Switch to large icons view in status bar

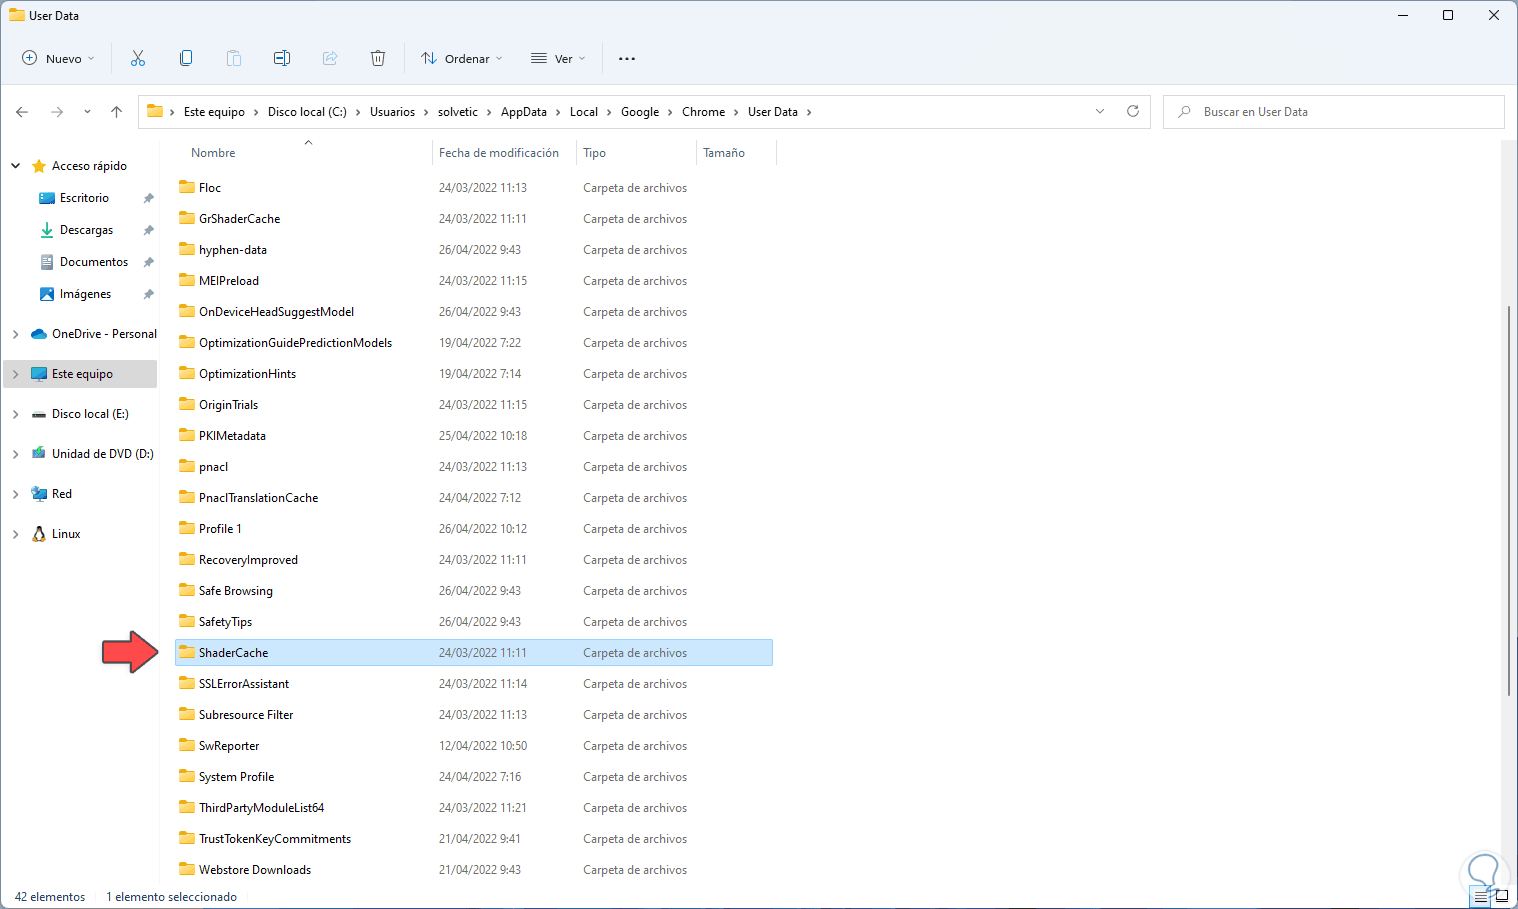[1501, 897]
